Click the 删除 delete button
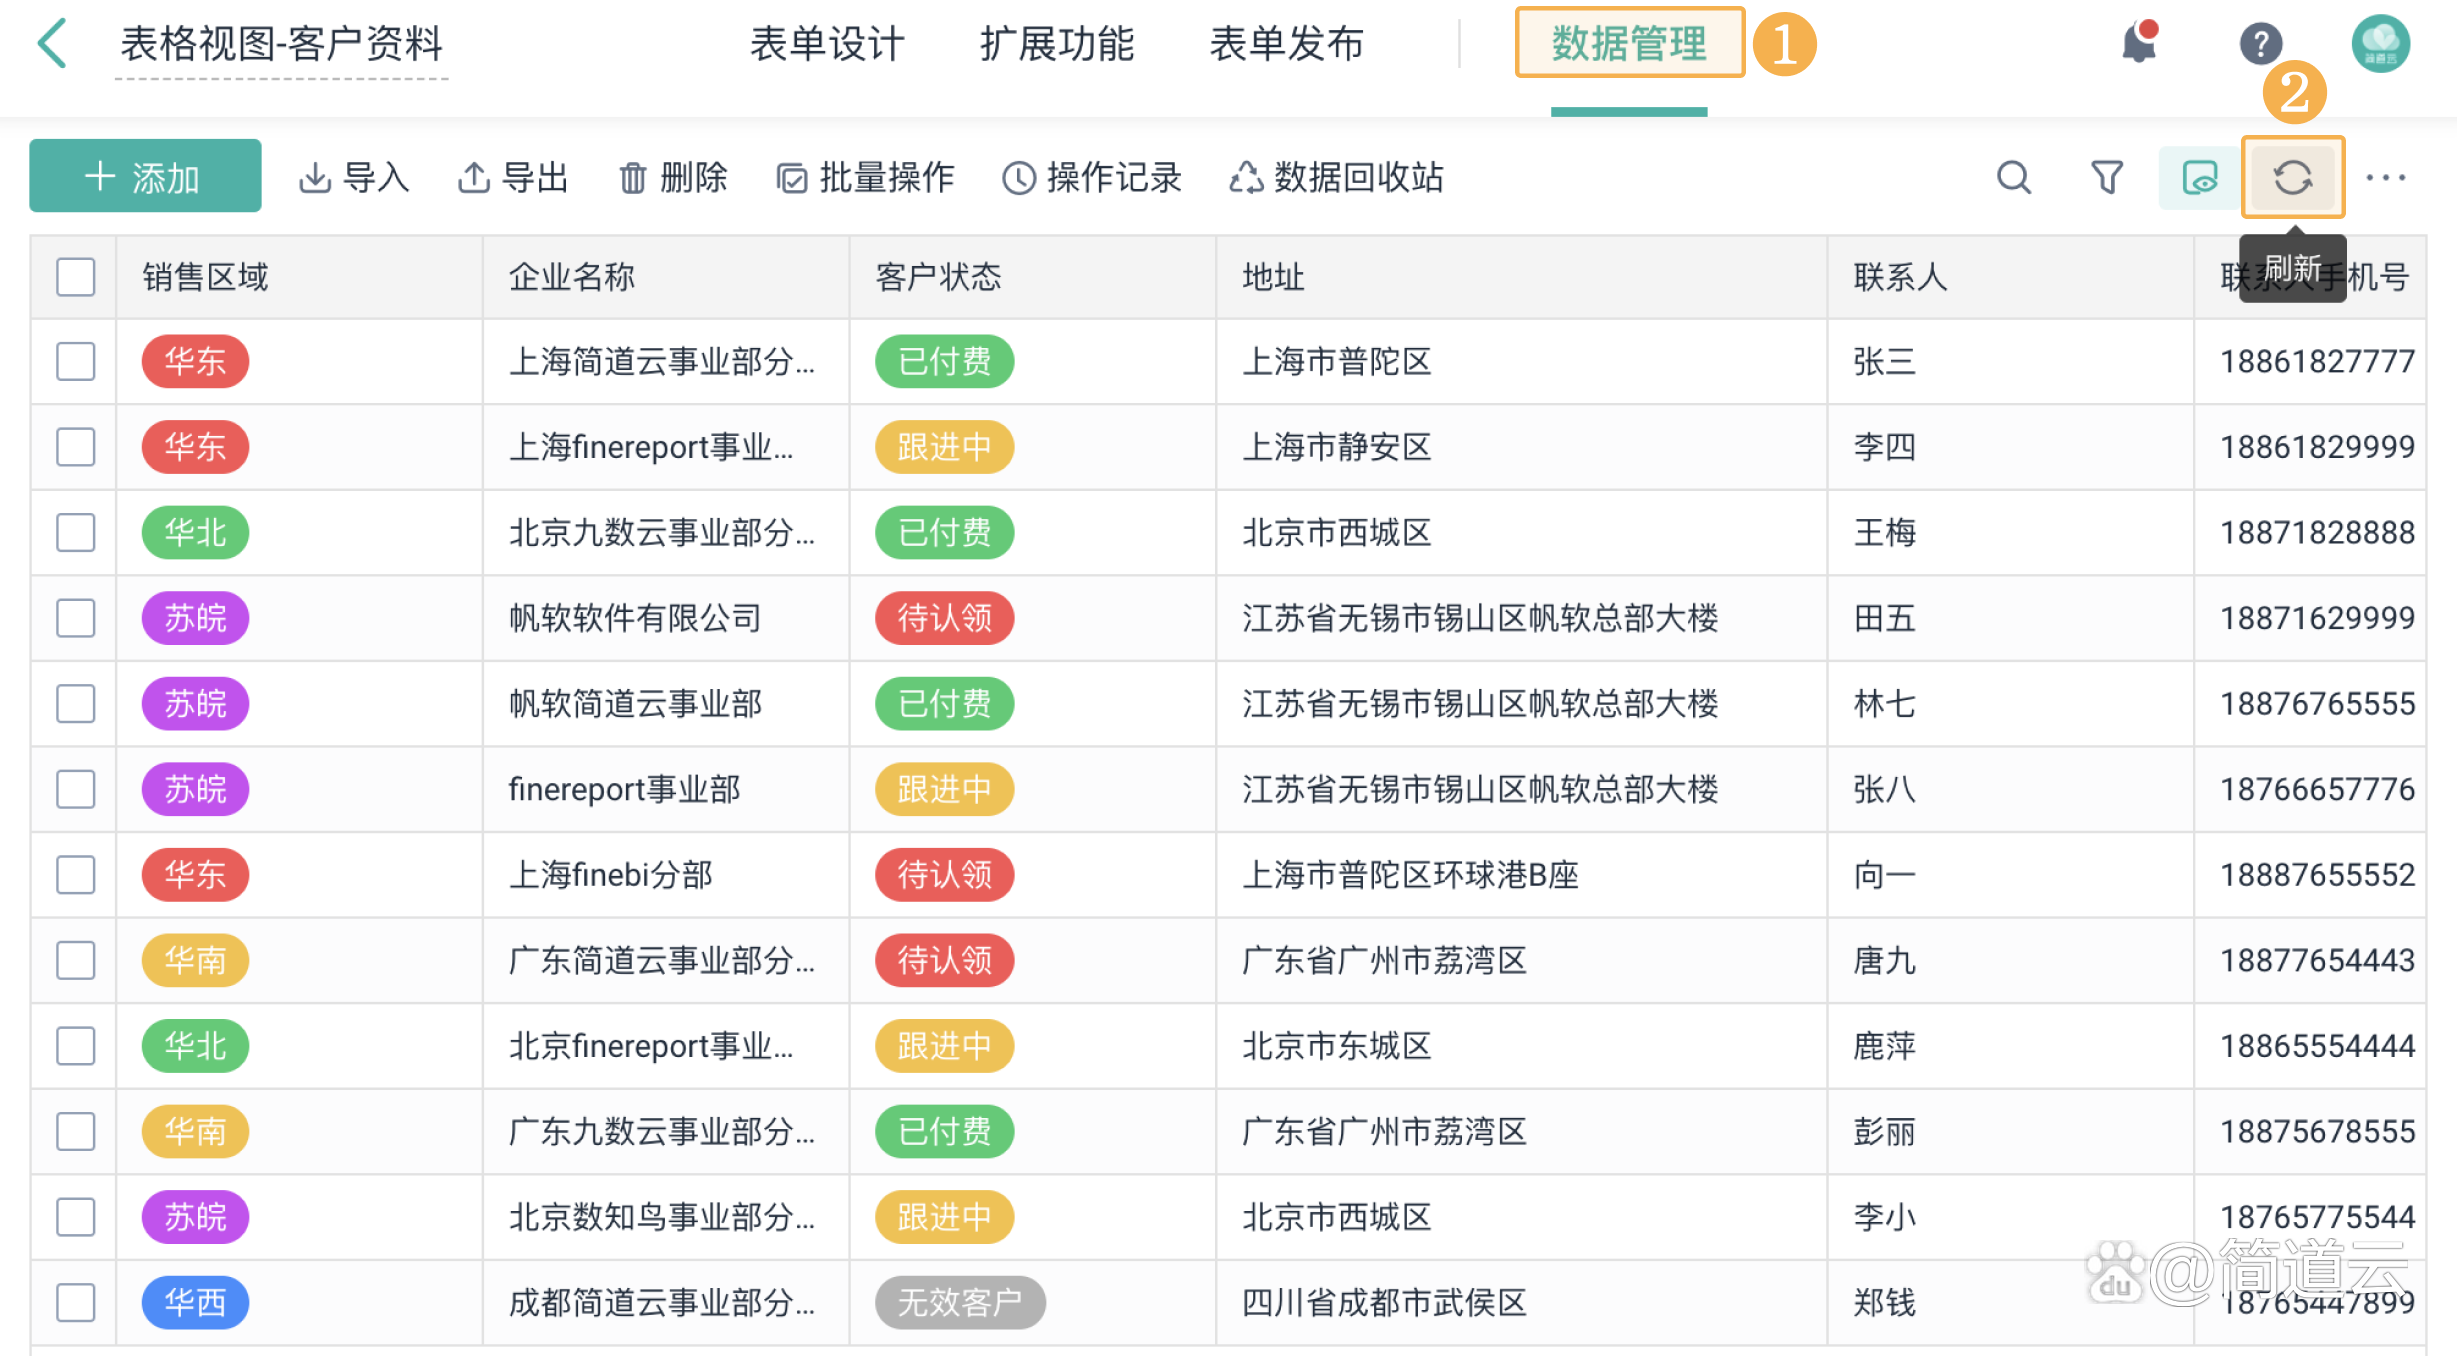 point(673,178)
